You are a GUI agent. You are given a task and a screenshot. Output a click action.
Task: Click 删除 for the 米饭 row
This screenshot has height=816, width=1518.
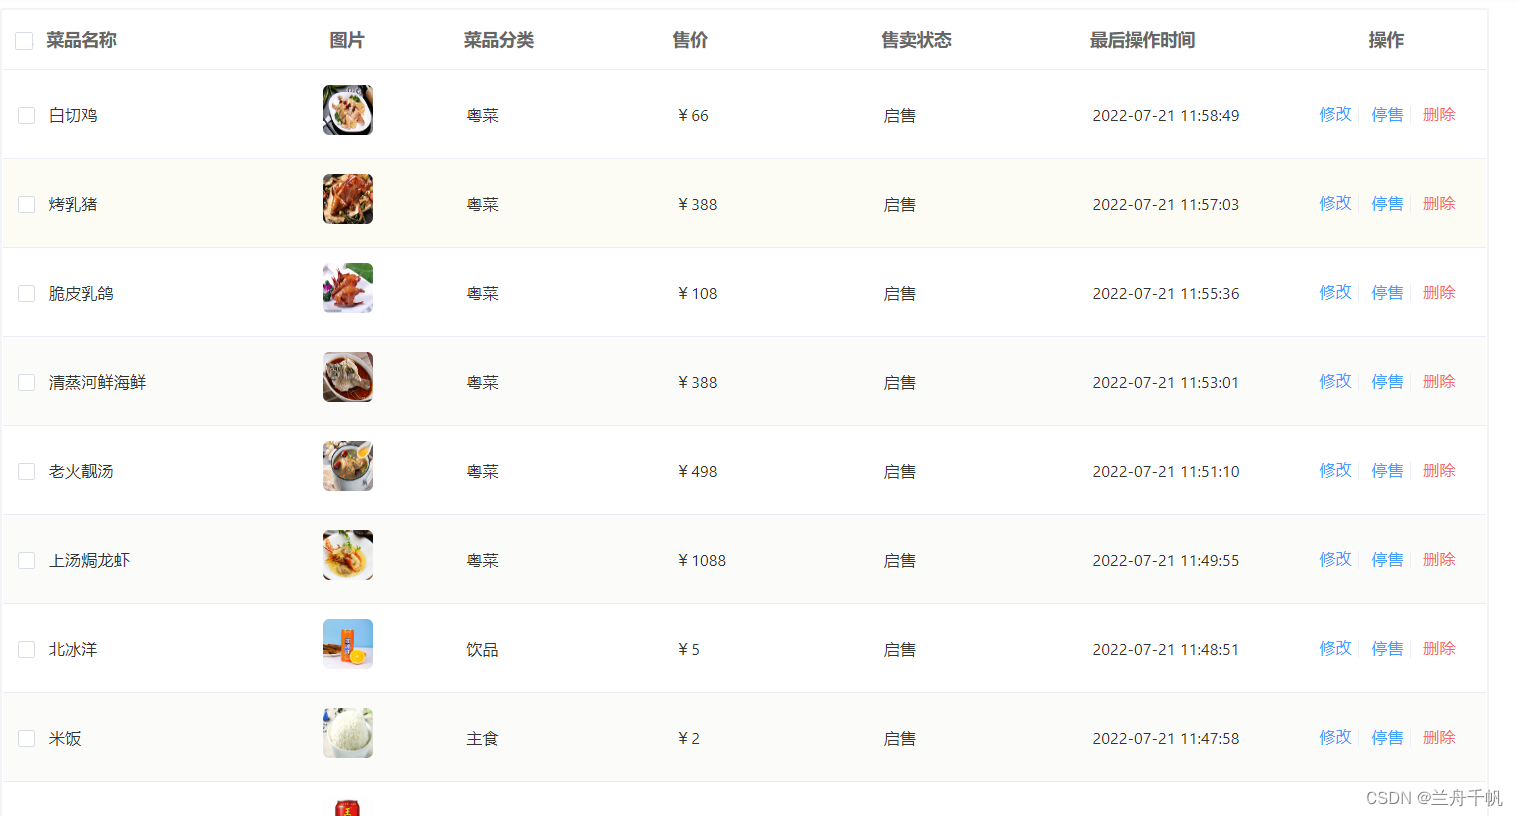[1439, 737]
